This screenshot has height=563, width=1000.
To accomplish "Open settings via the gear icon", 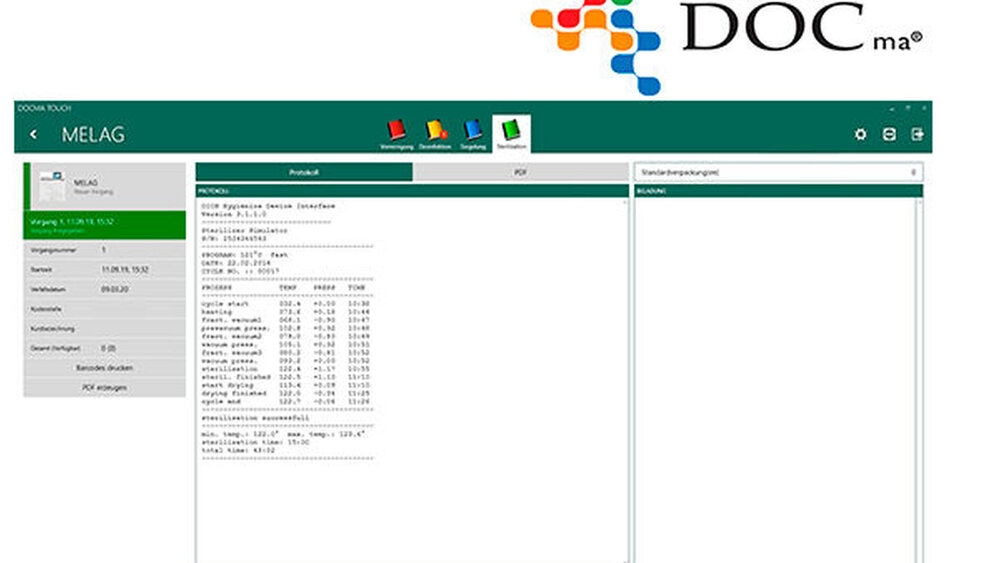I will pos(860,134).
